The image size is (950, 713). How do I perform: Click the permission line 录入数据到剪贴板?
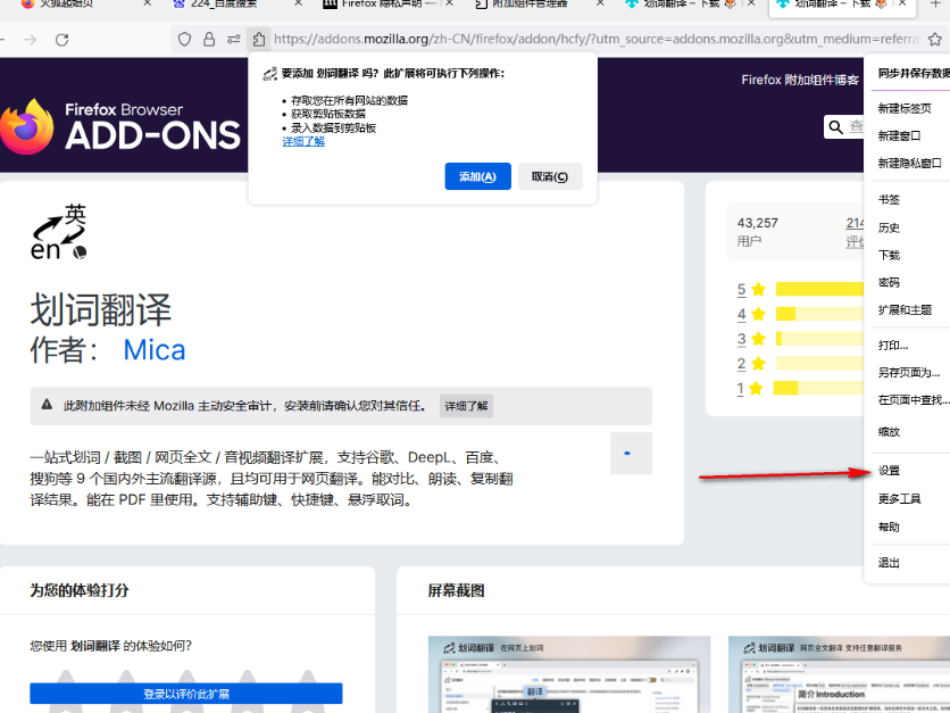[333, 128]
